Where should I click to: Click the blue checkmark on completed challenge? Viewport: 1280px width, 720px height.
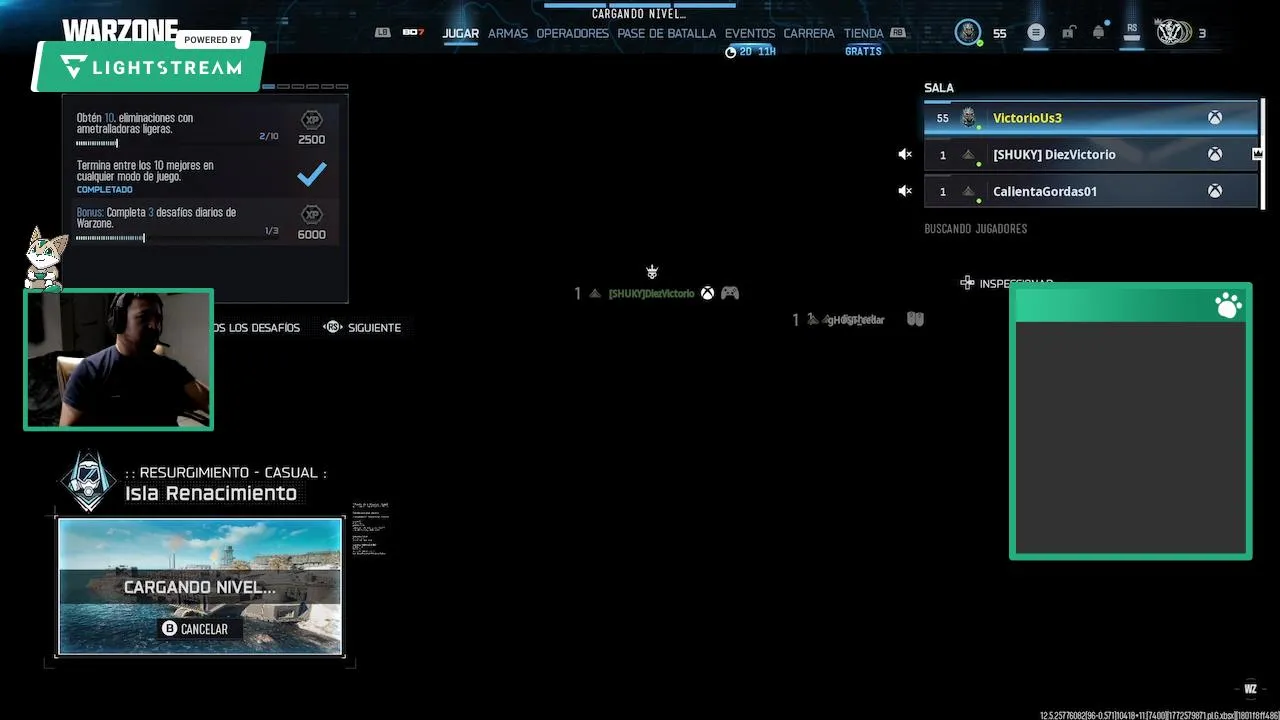pos(312,174)
